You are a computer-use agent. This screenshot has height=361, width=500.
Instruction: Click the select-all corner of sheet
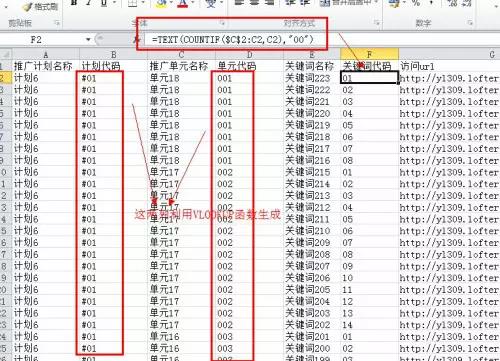click(x=6, y=54)
